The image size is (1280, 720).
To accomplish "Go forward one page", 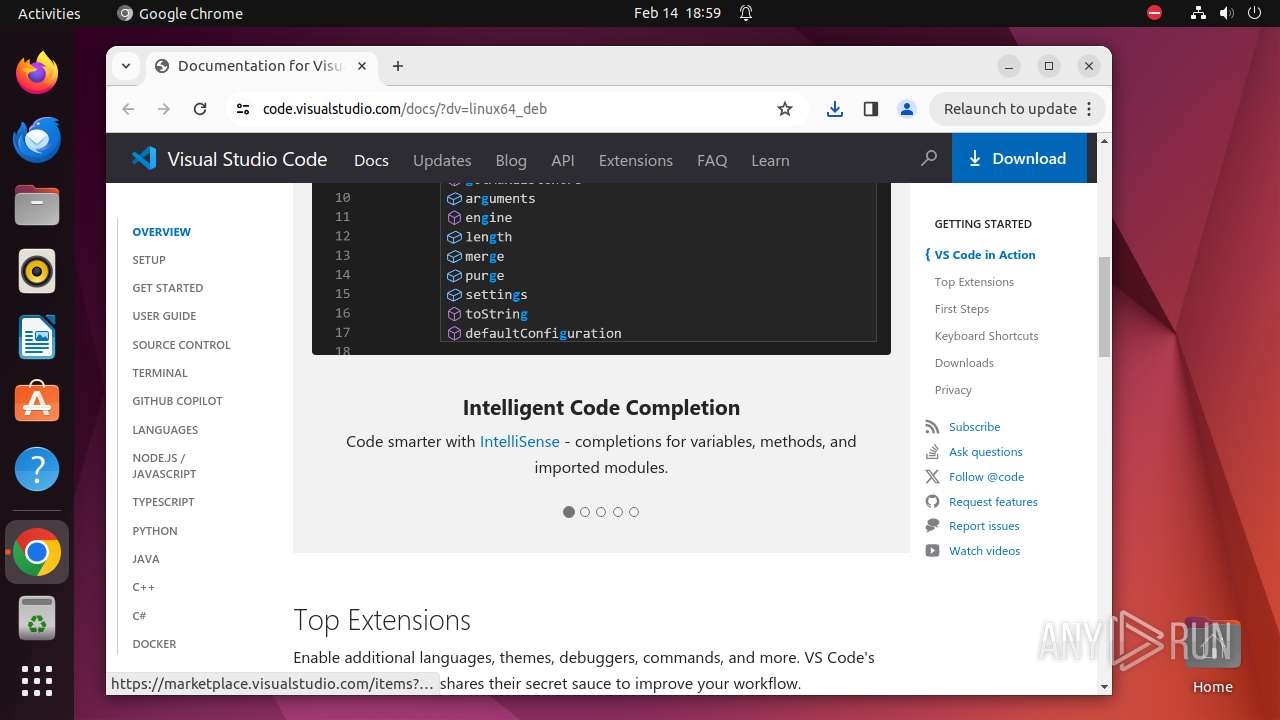I will 164,109.
